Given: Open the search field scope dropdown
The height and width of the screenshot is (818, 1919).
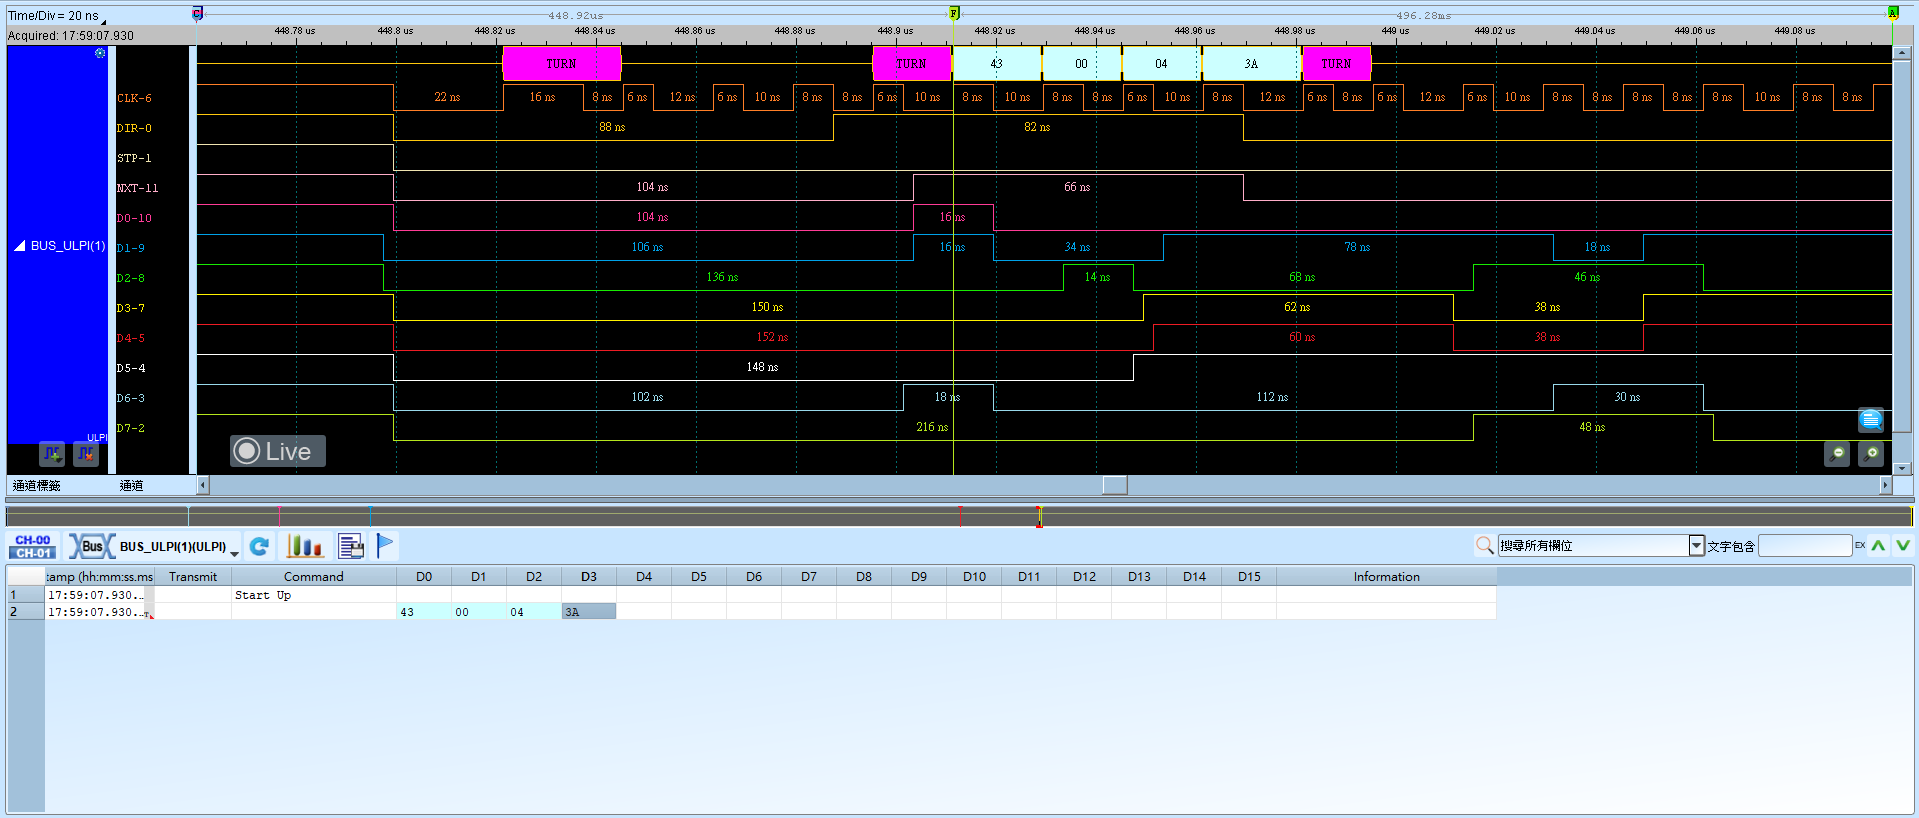Looking at the screenshot, I should 1696,545.
